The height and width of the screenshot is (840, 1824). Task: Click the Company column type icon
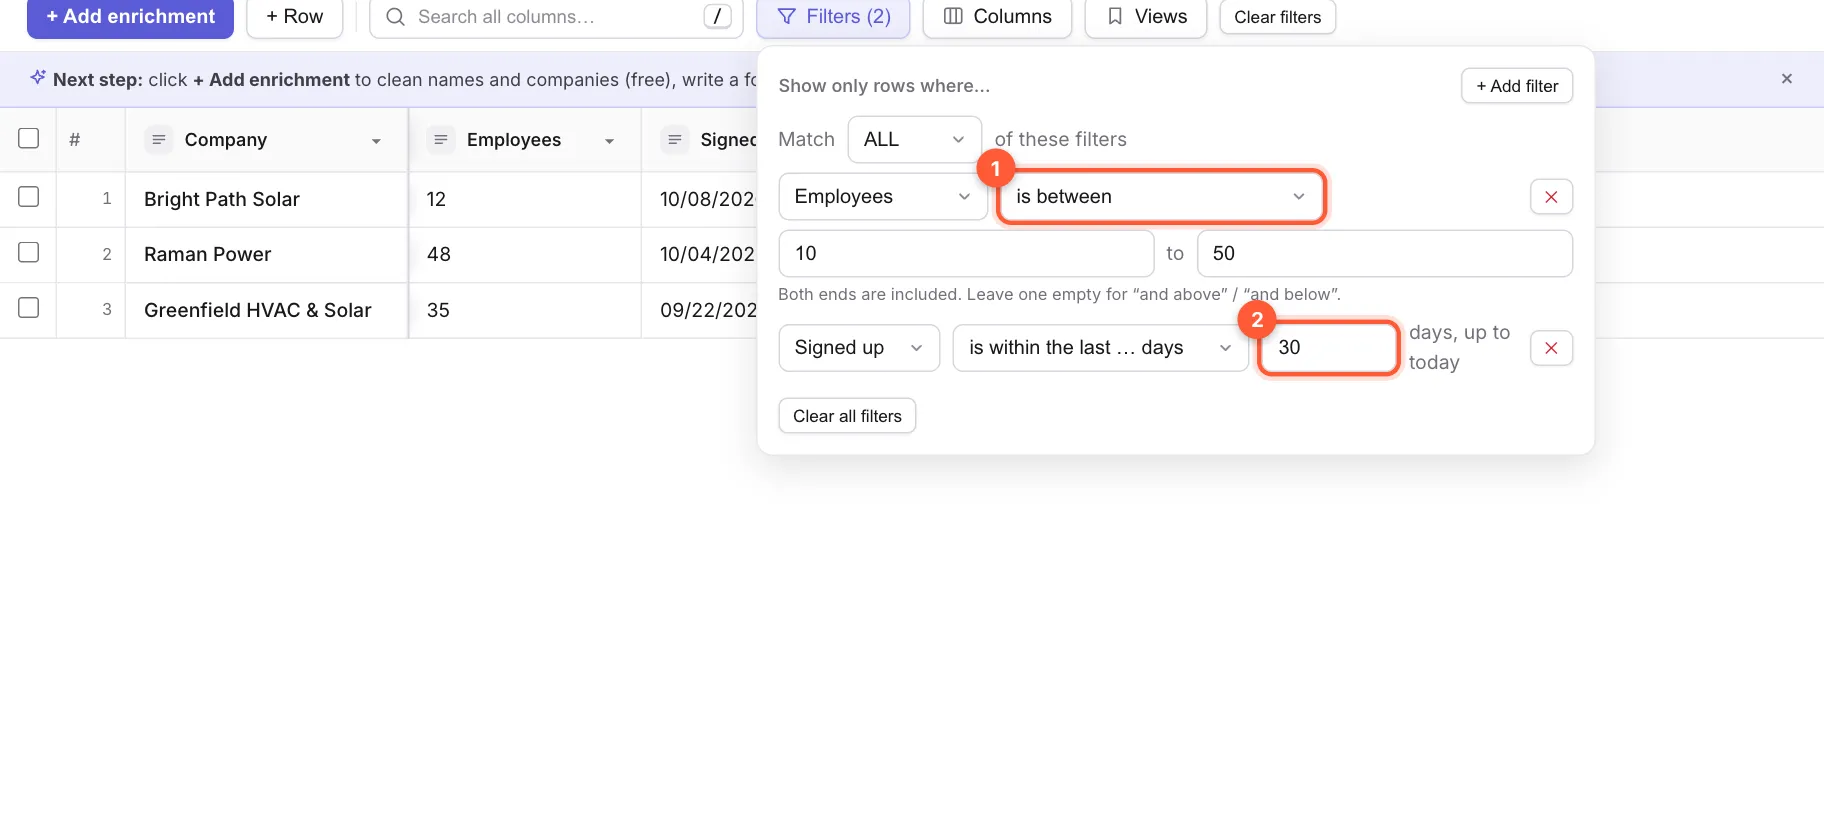(159, 140)
